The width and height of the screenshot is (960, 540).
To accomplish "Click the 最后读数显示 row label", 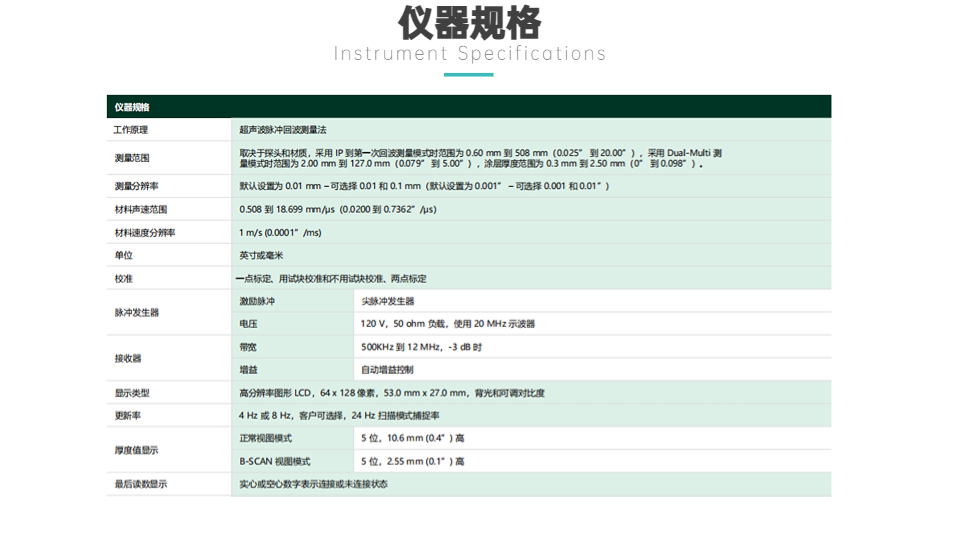I will click(x=140, y=484).
